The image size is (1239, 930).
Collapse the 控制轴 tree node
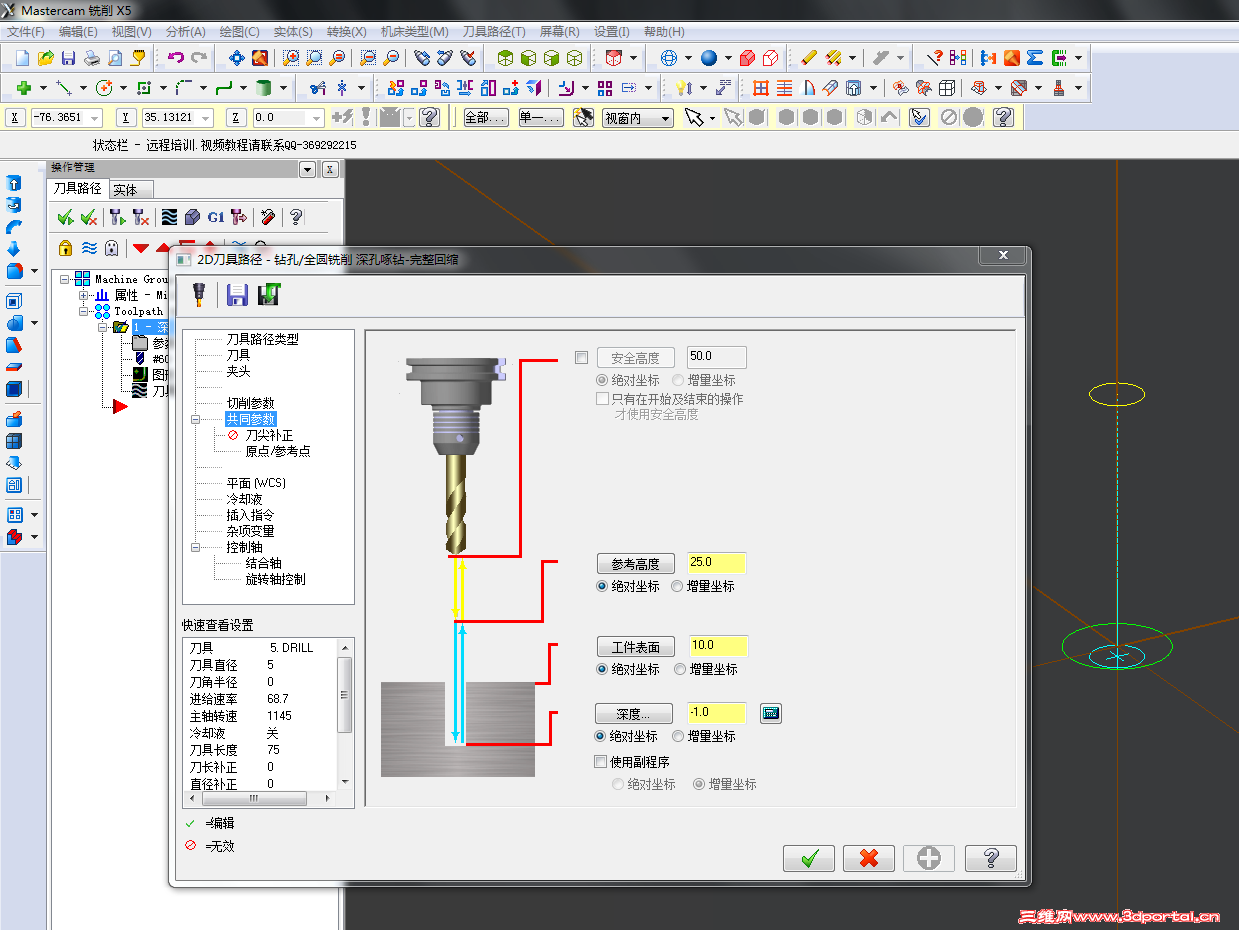click(196, 547)
